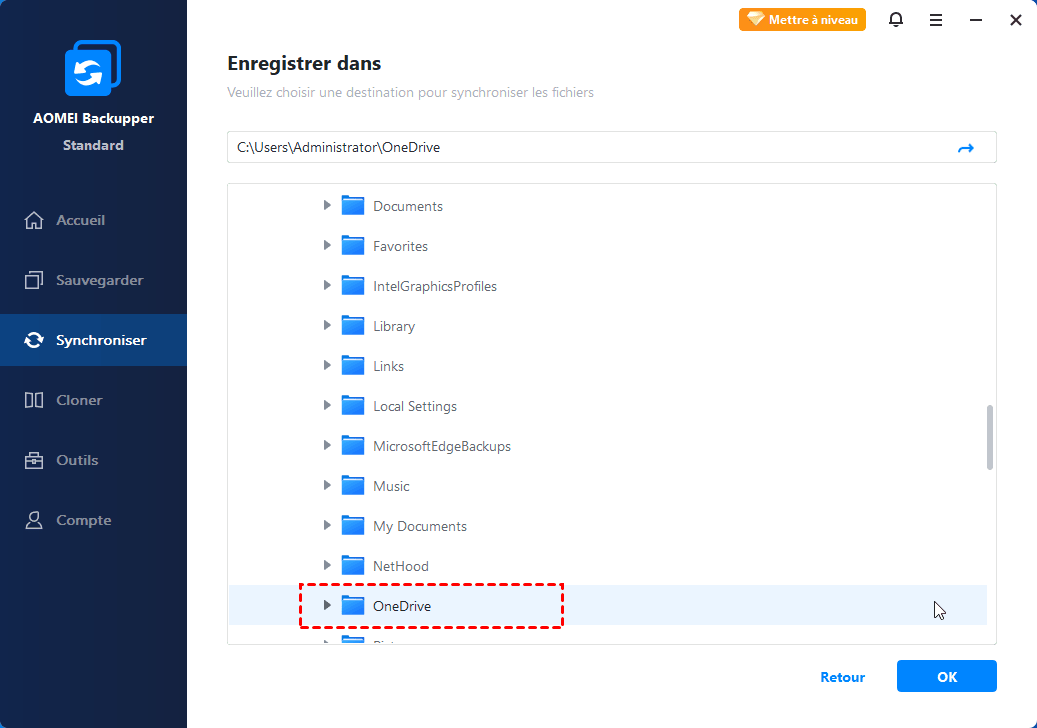
Task: Open the Sauvegarder section
Action: pos(98,280)
